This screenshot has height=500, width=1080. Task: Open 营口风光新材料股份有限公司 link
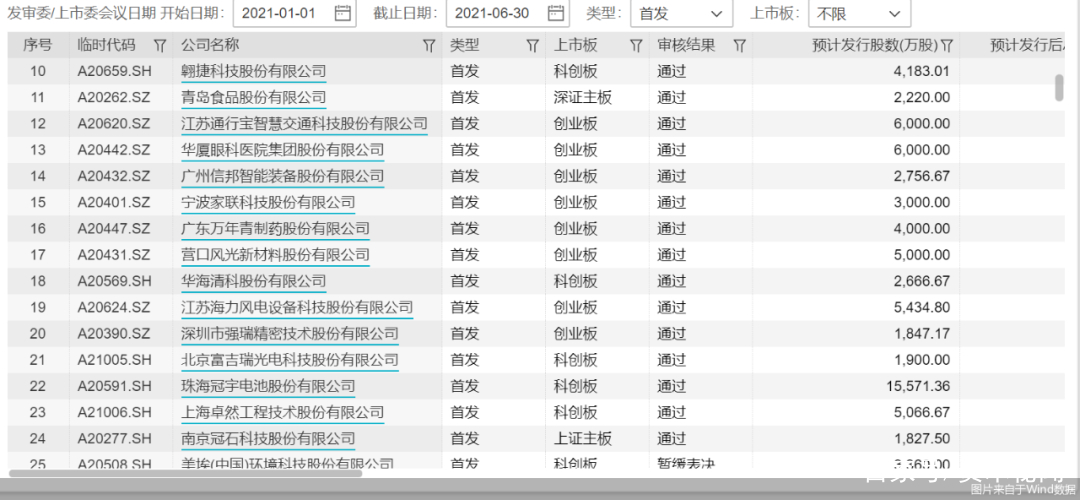click(x=275, y=255)
